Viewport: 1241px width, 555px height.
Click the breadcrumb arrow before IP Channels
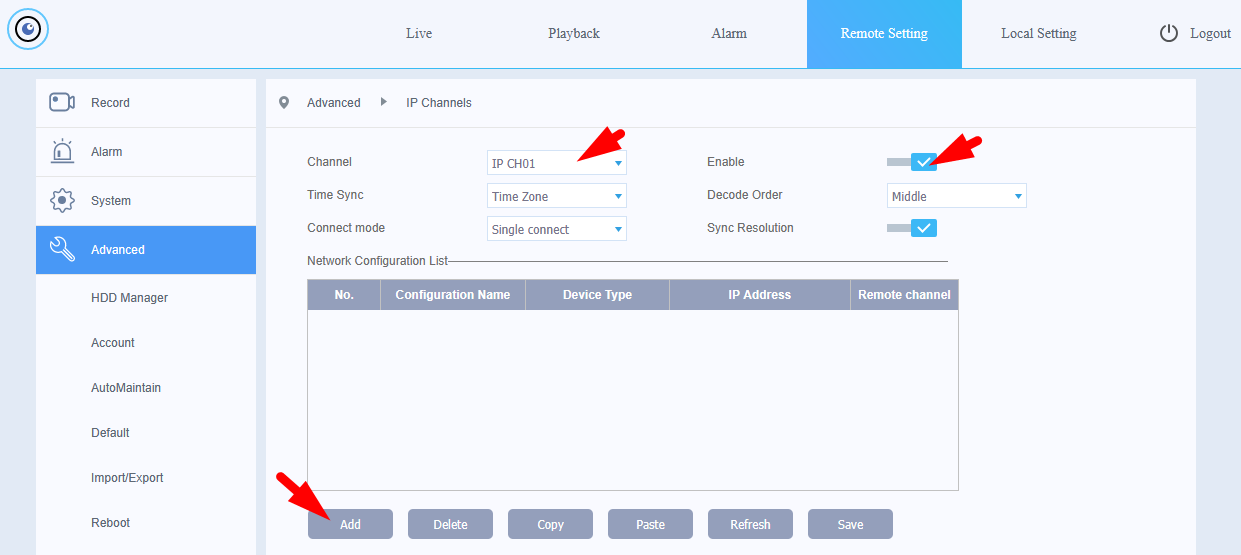click(384, 102)
